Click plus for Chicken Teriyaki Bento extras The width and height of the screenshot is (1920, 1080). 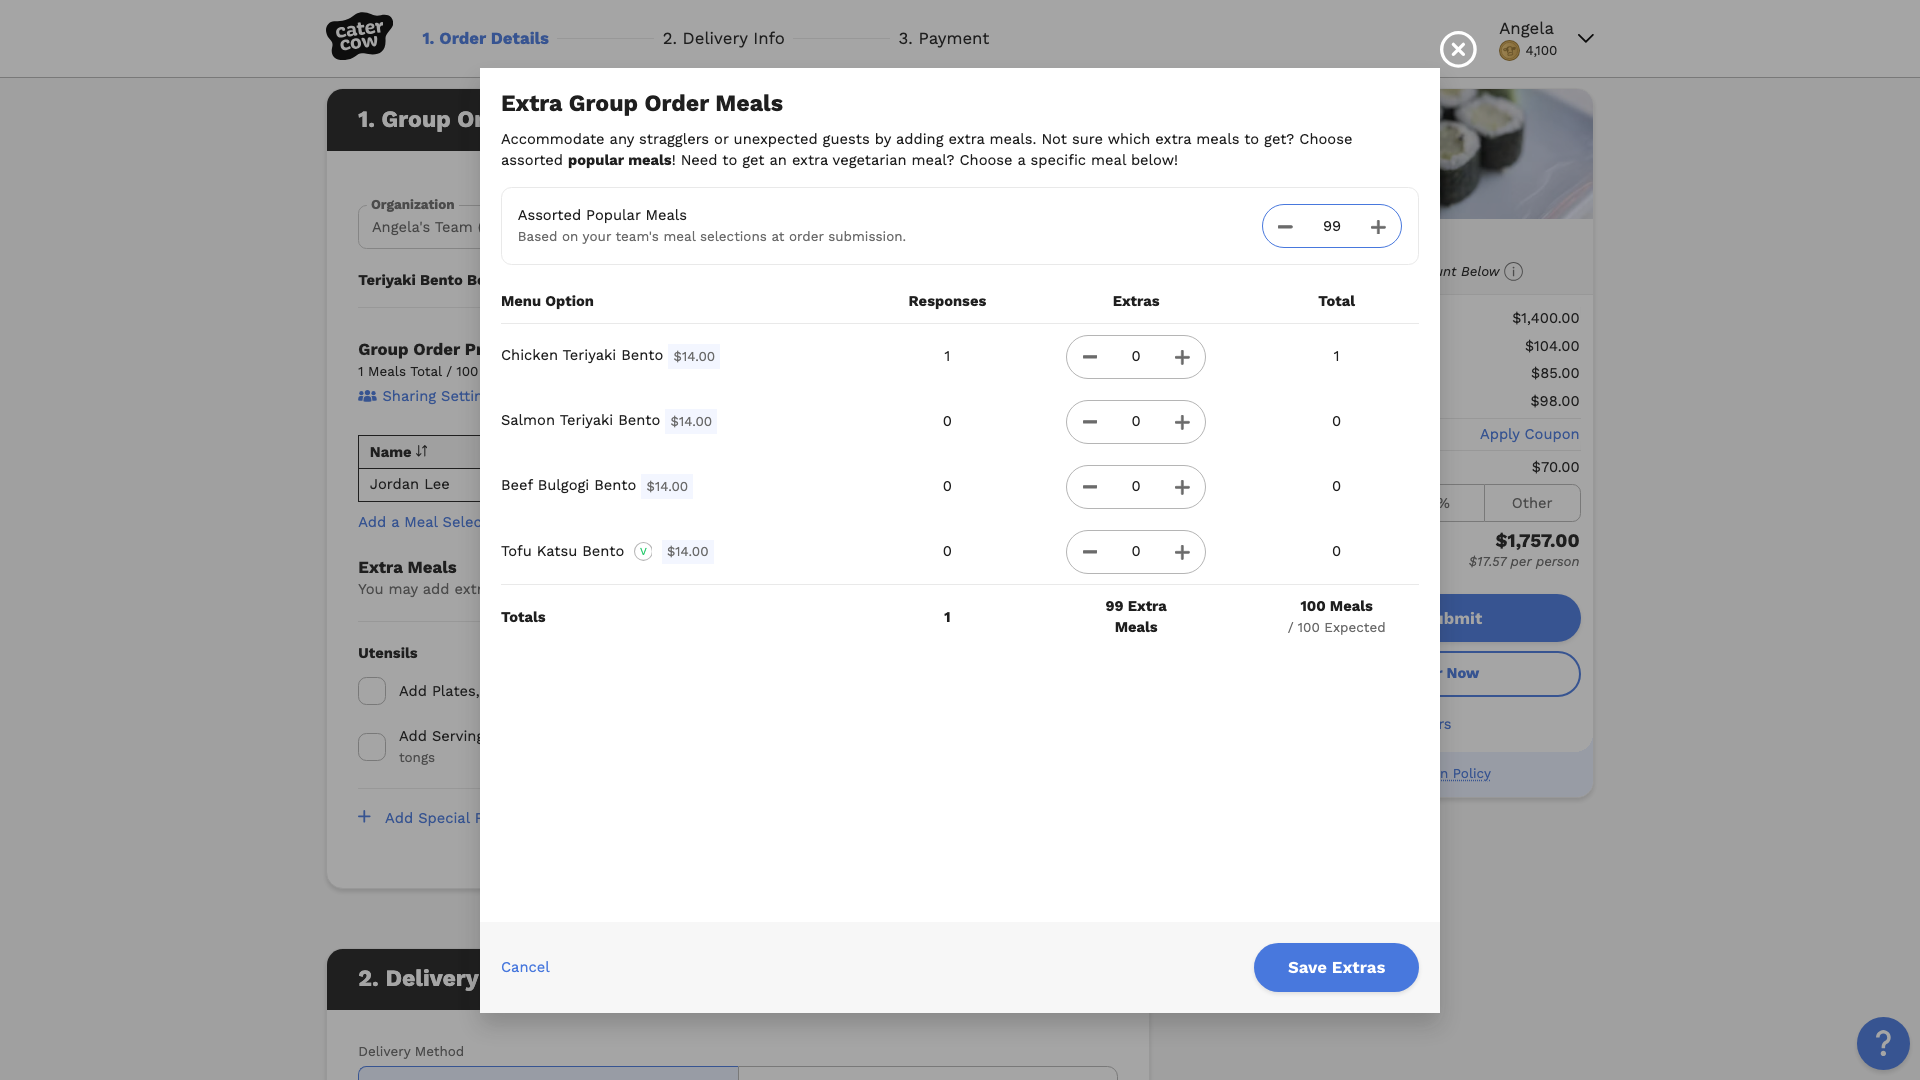[1182, 357]
